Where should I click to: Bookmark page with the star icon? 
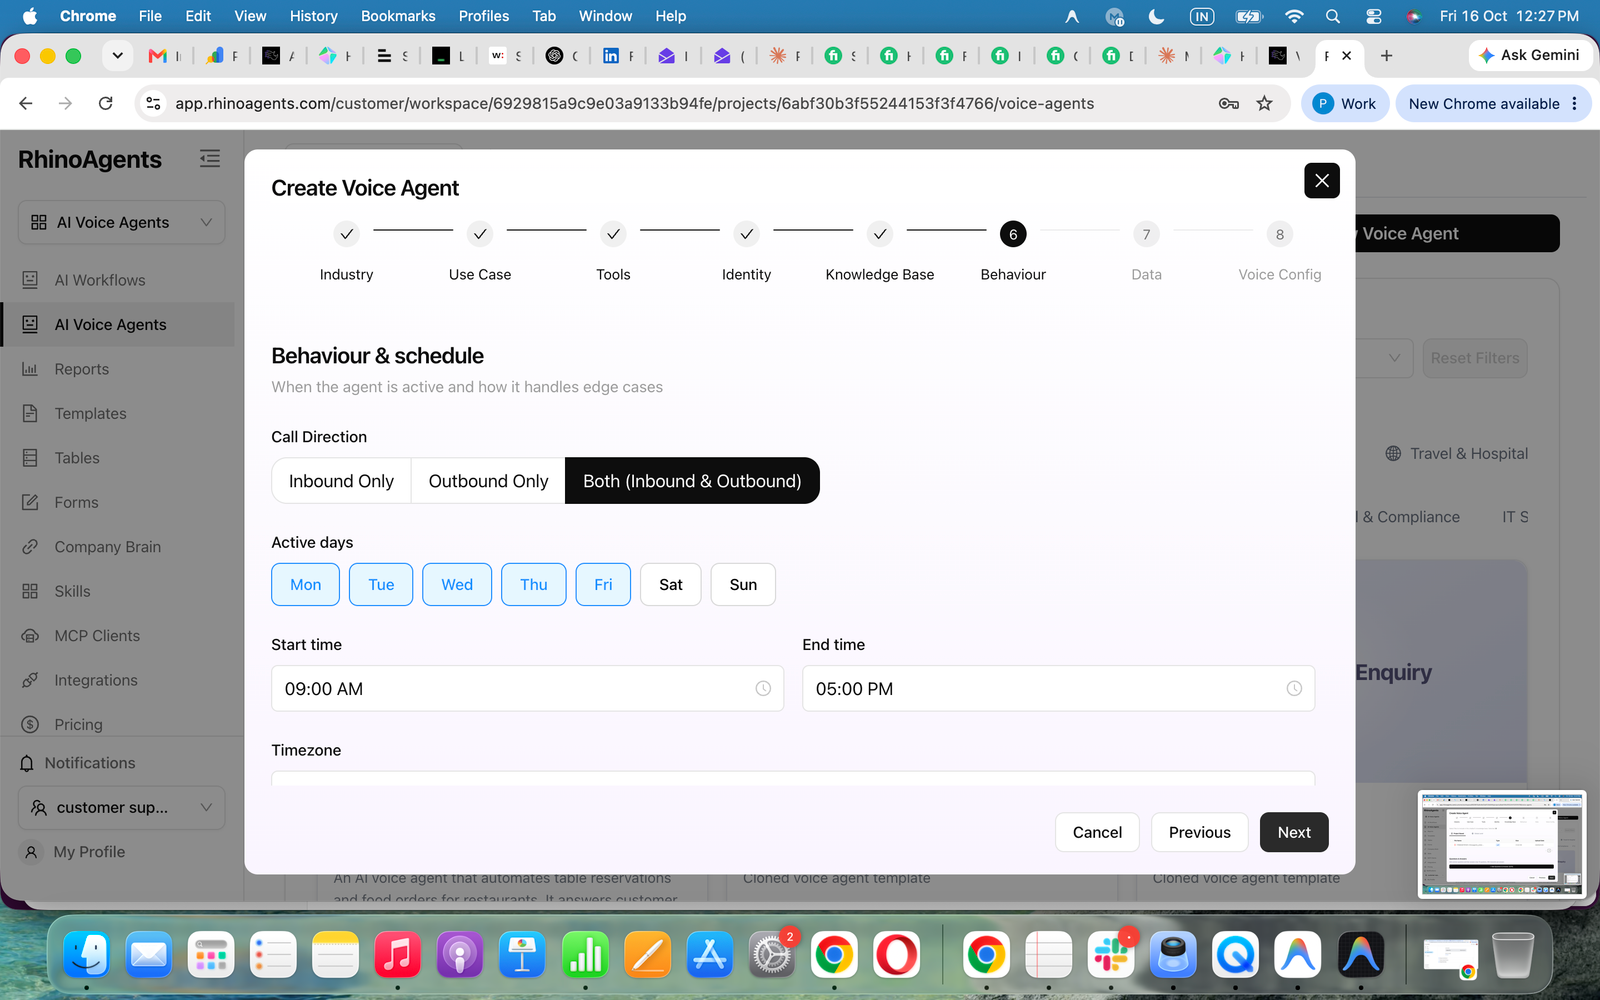(x=1264, y=103)
